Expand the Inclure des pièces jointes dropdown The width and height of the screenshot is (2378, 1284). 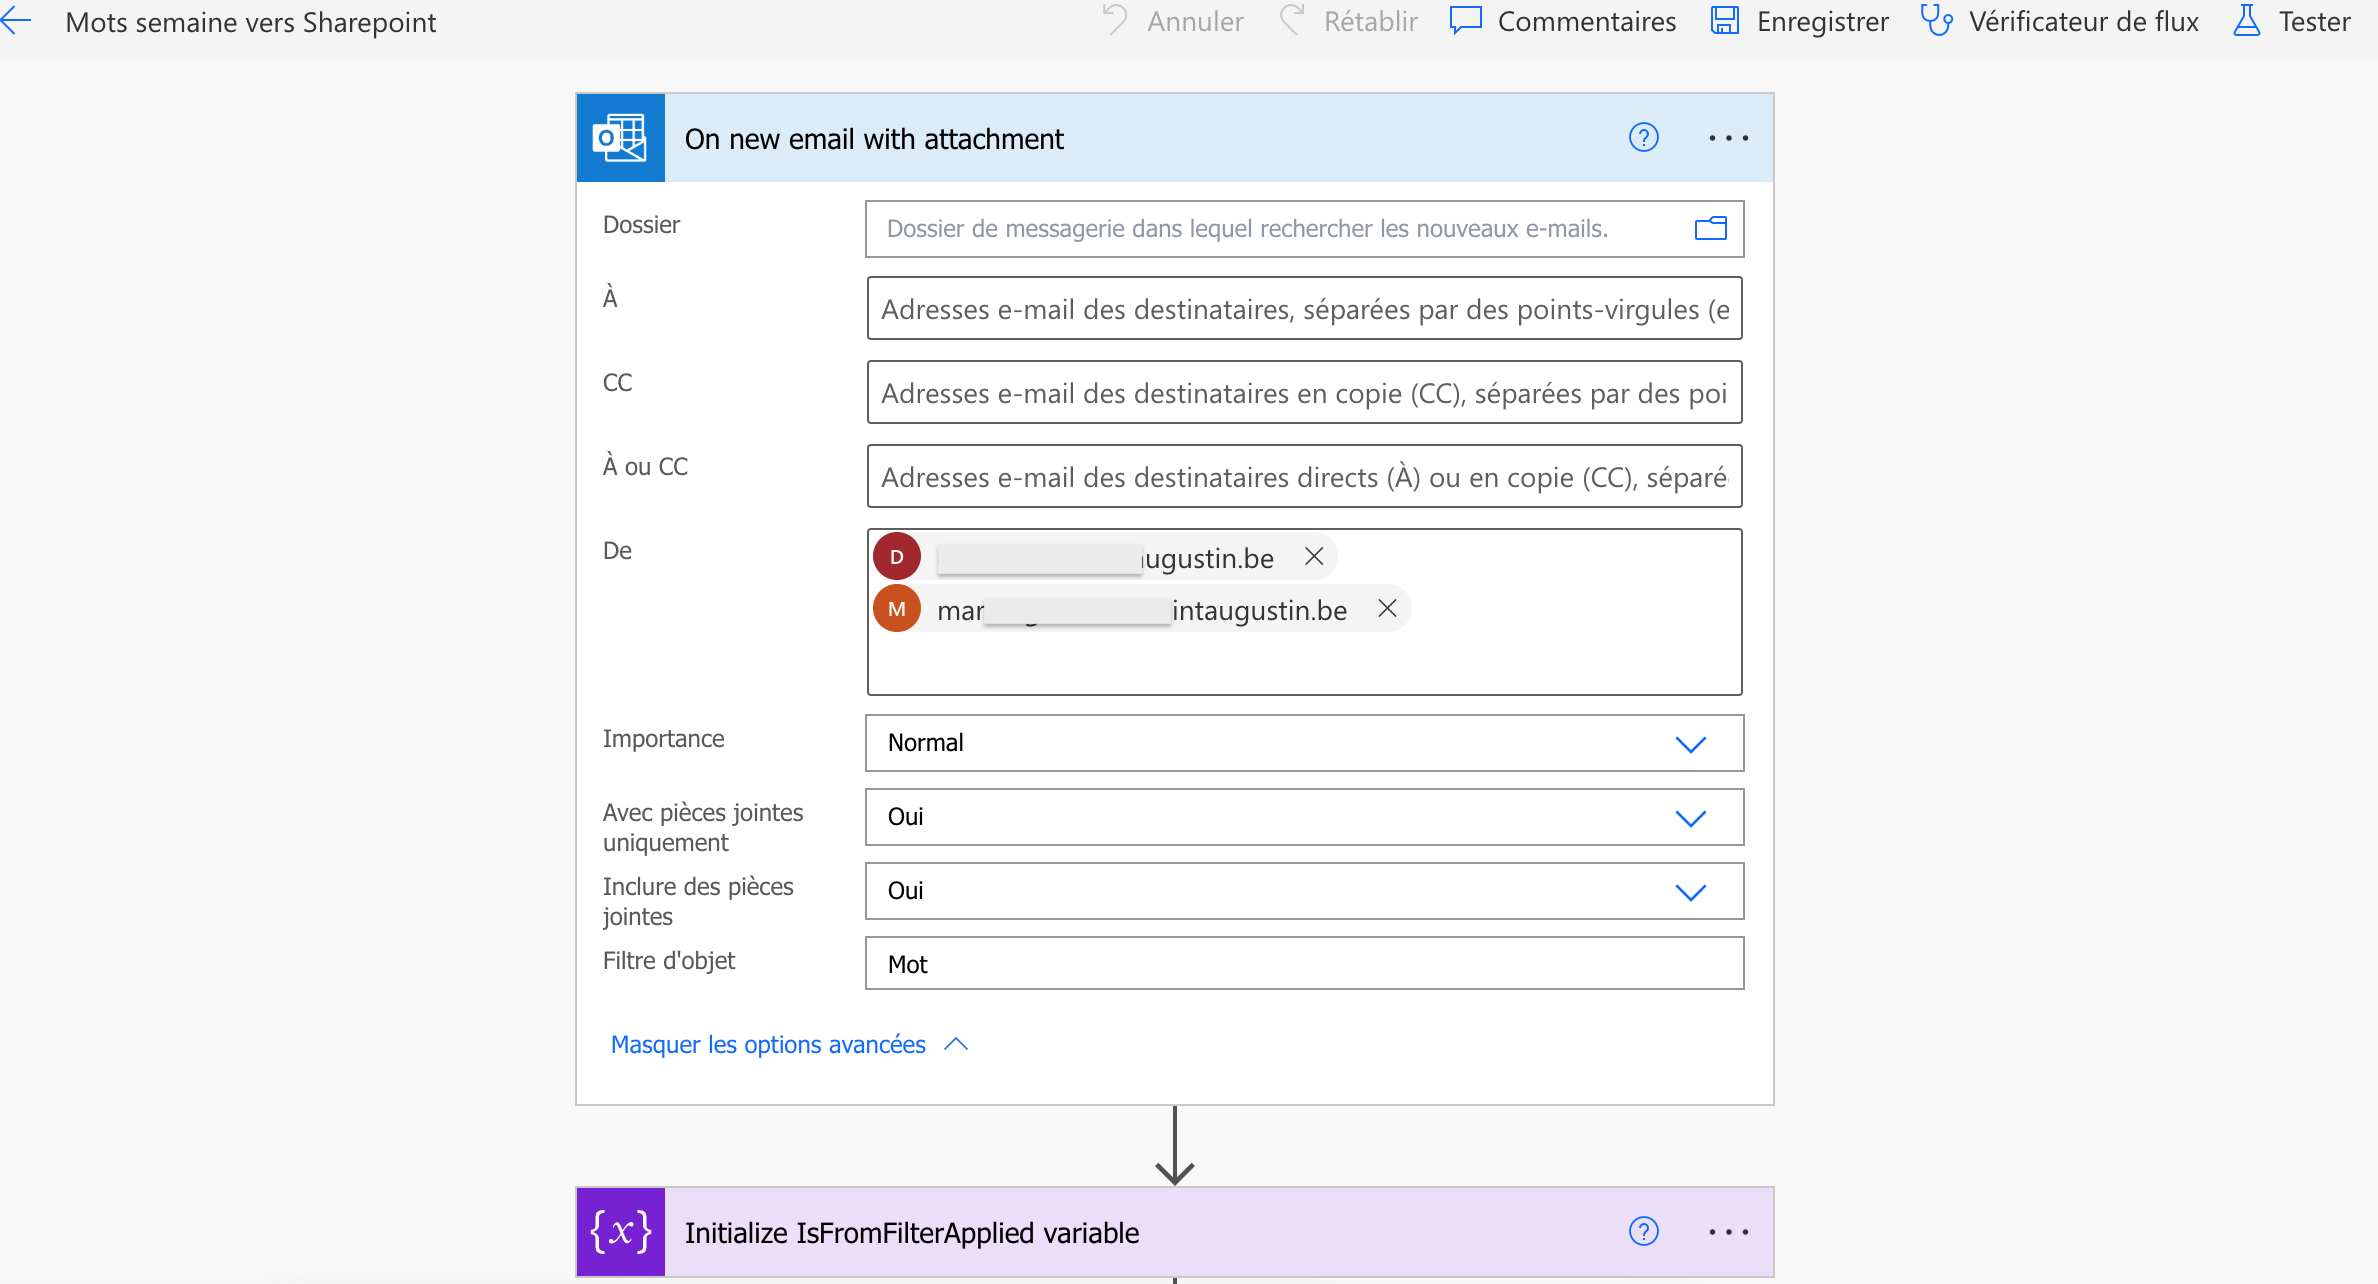point(1690,892)
